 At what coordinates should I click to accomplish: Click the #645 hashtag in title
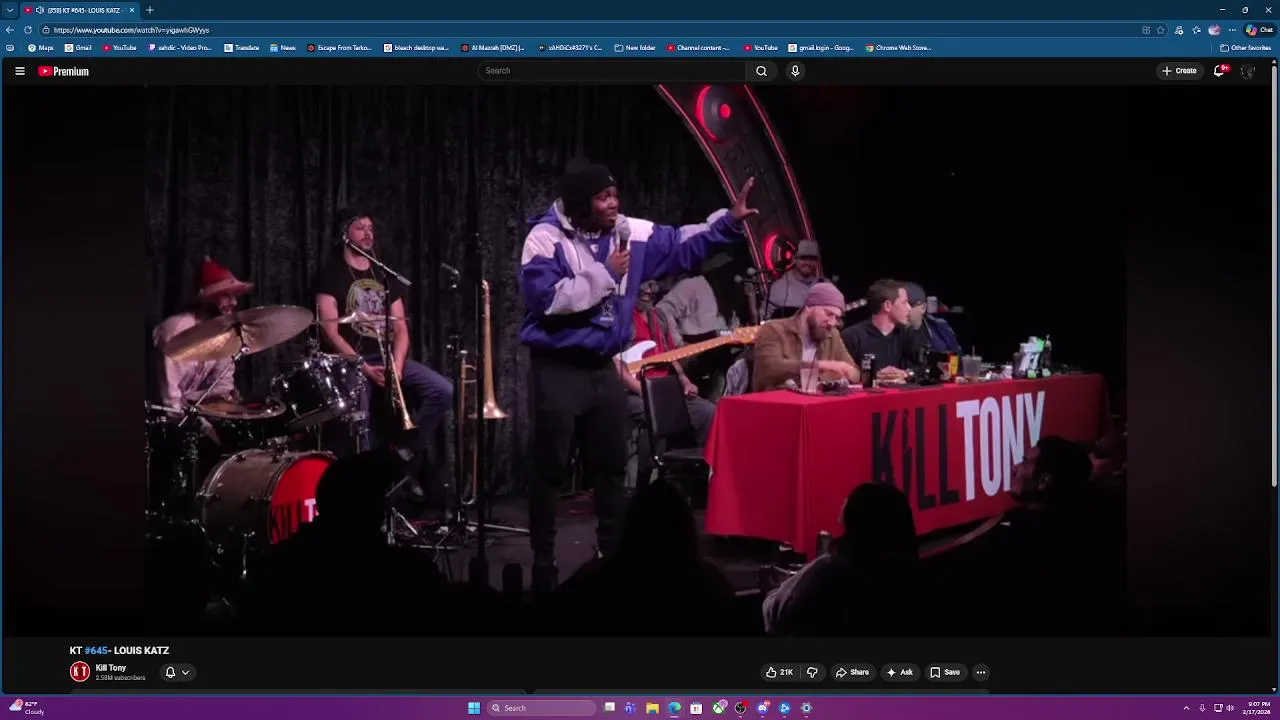point(96,650)
